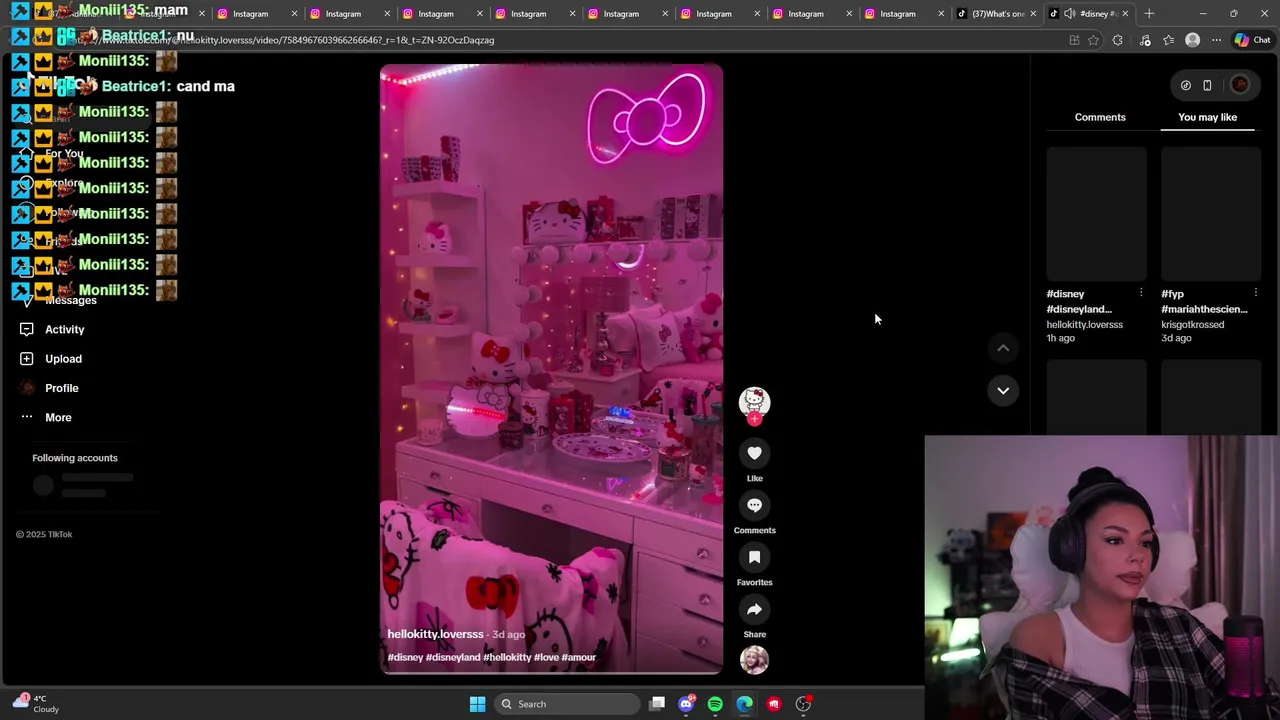Open the browser split screen icon
Image resolution: width=1280 pixels, height=720 pixels.
click(x=1074, y=40)
